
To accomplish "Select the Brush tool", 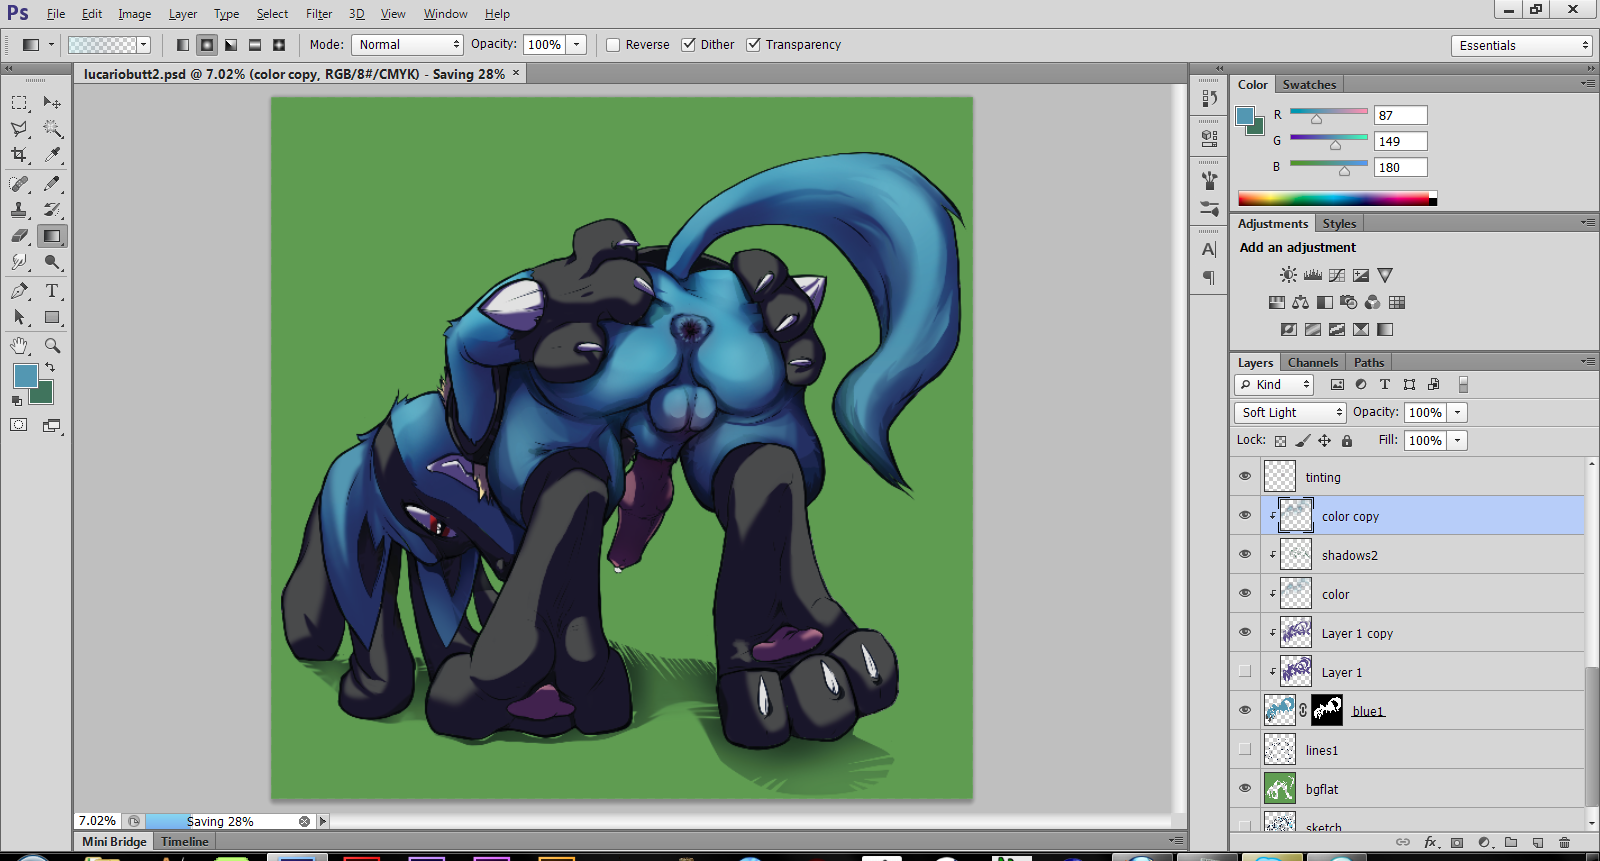I will [x=52, y=184].
